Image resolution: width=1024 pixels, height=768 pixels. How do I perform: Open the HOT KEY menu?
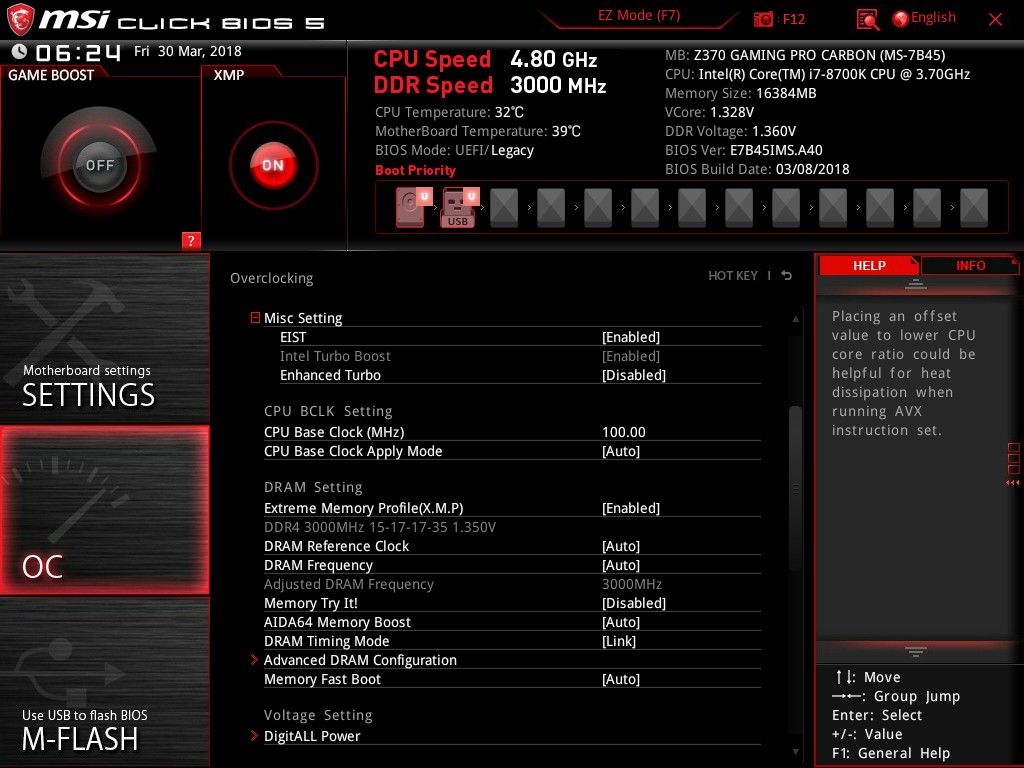coord(733,276)
